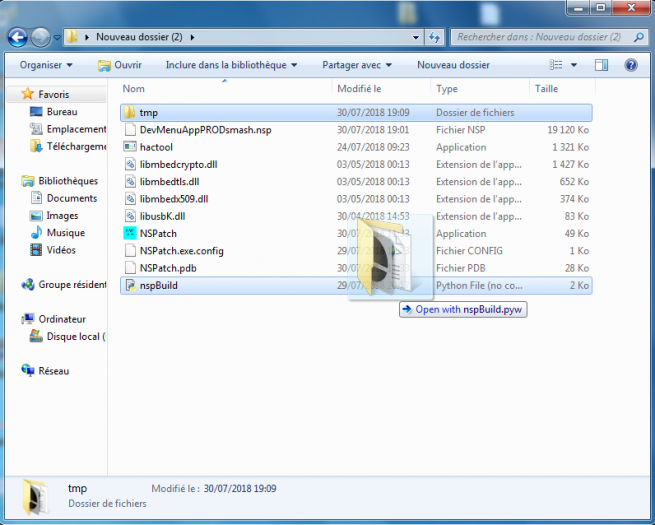Click the NSPatch application icon

(129, 233)
